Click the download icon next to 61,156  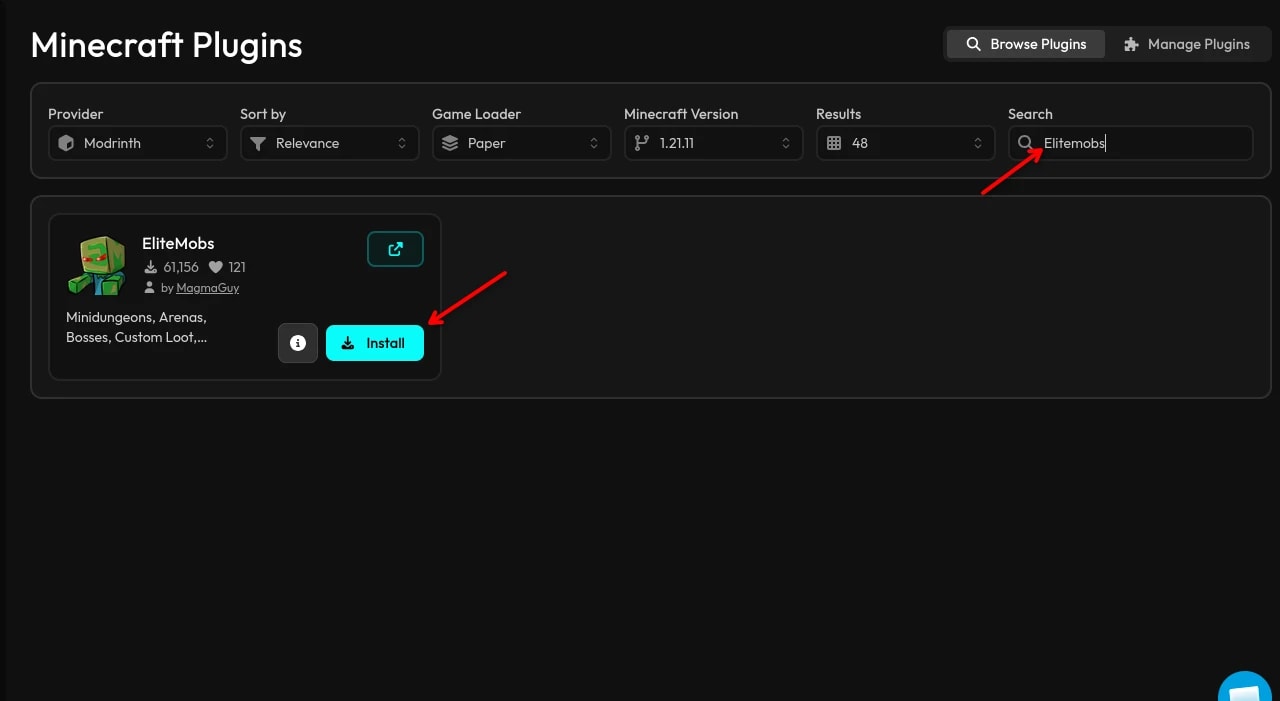(x=151, y=267)
